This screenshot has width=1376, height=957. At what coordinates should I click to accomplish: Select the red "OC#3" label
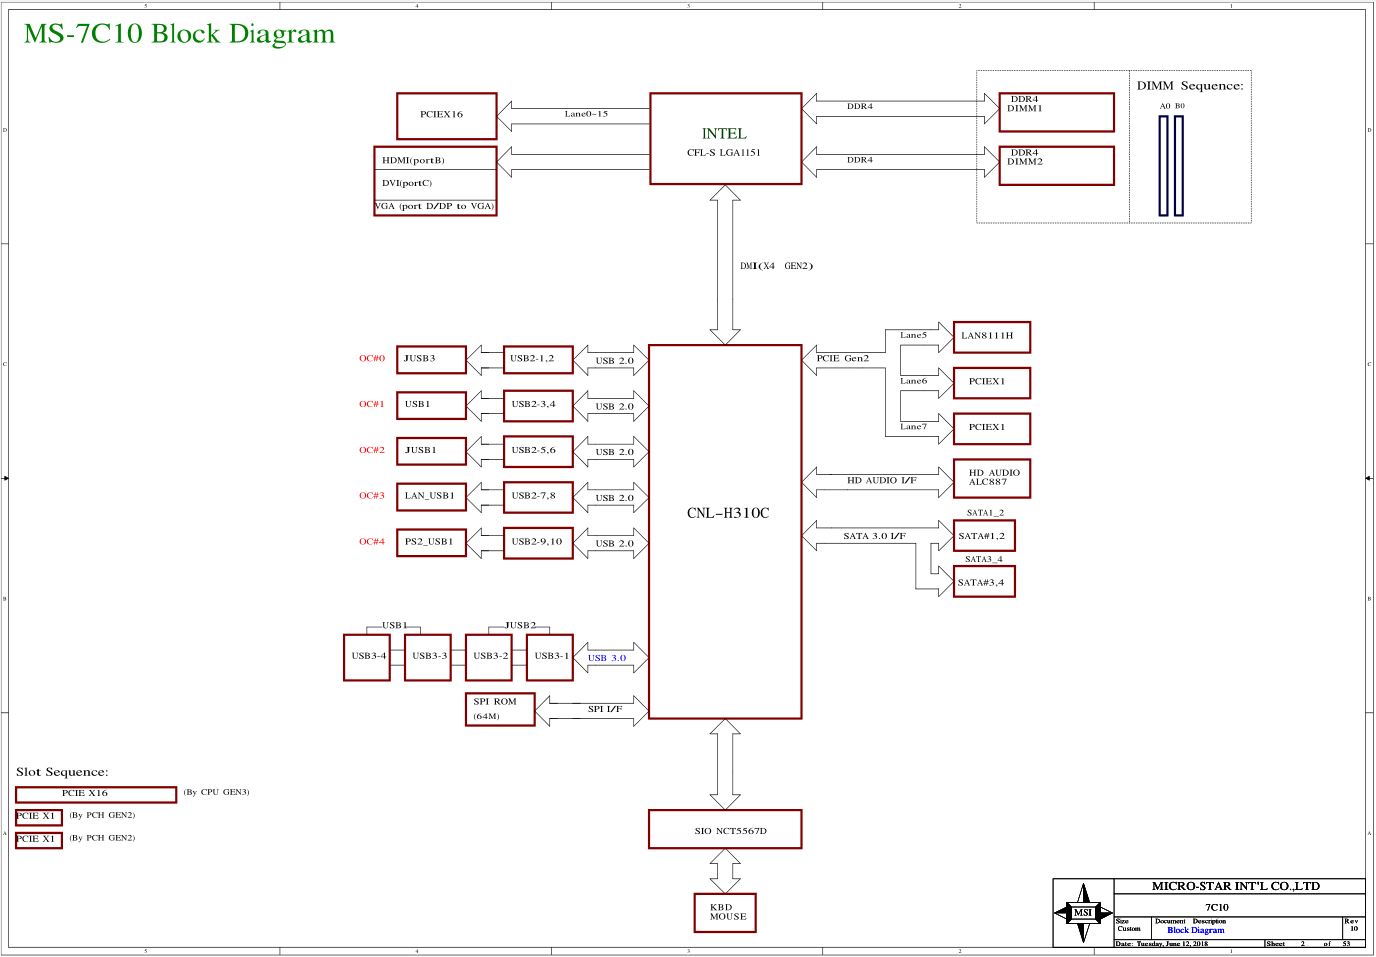[372, 495]
